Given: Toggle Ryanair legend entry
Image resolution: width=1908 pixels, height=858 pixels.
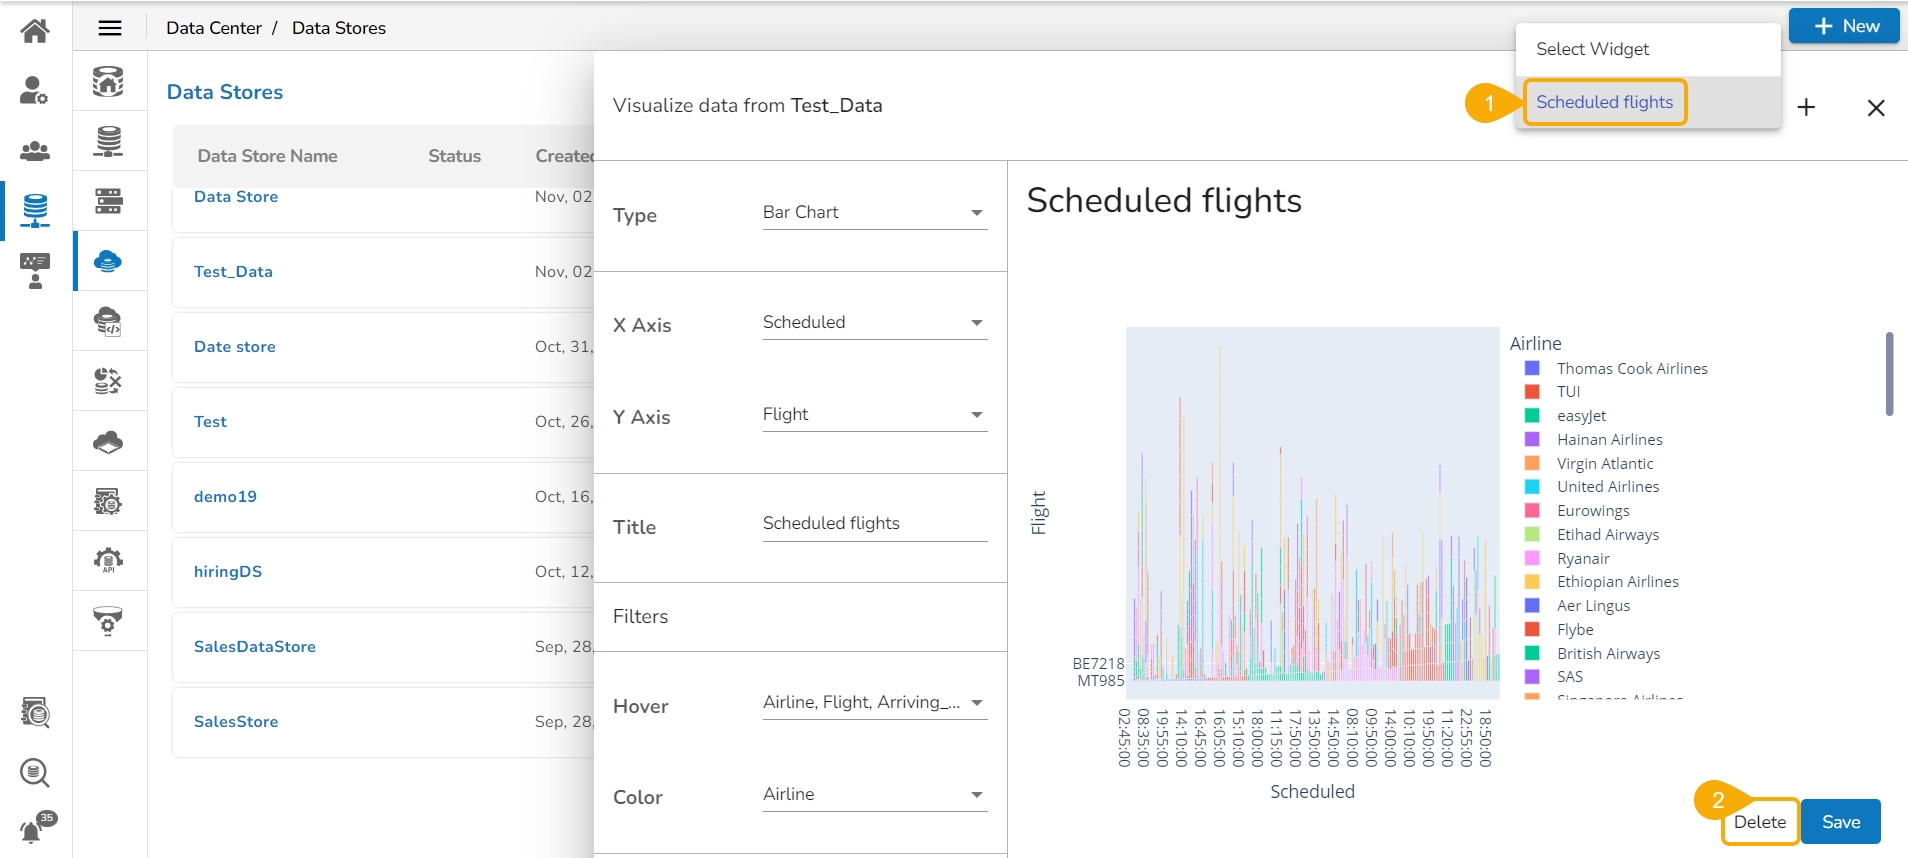Looking at the screenshot, I should (1583, 559).
